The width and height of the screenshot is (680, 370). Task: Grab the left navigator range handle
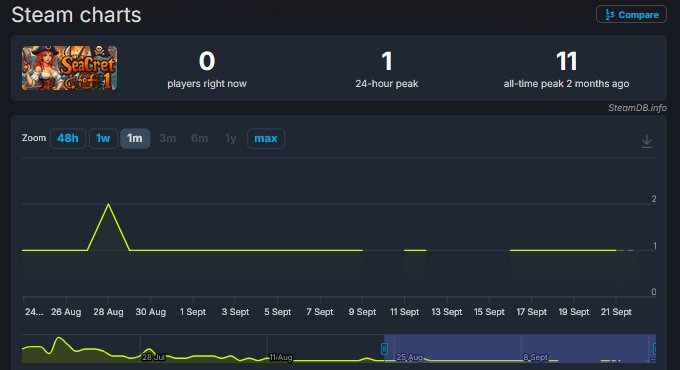(384, 348)
